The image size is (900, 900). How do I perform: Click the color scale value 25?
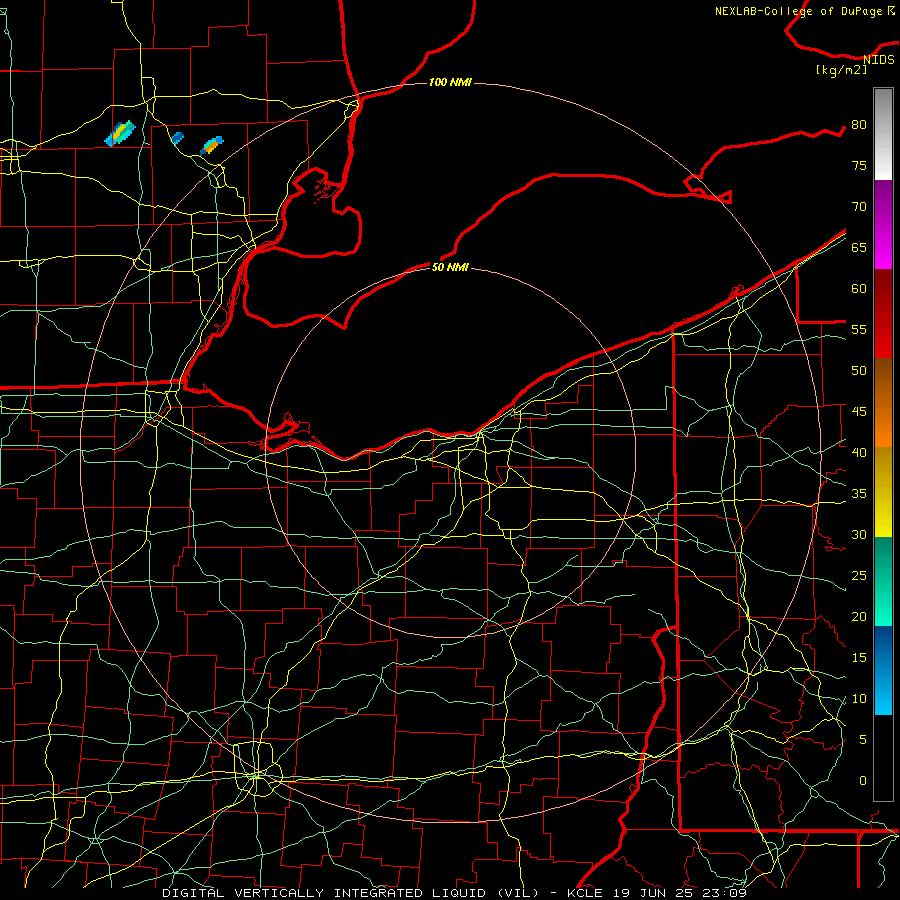pos(859,575)
